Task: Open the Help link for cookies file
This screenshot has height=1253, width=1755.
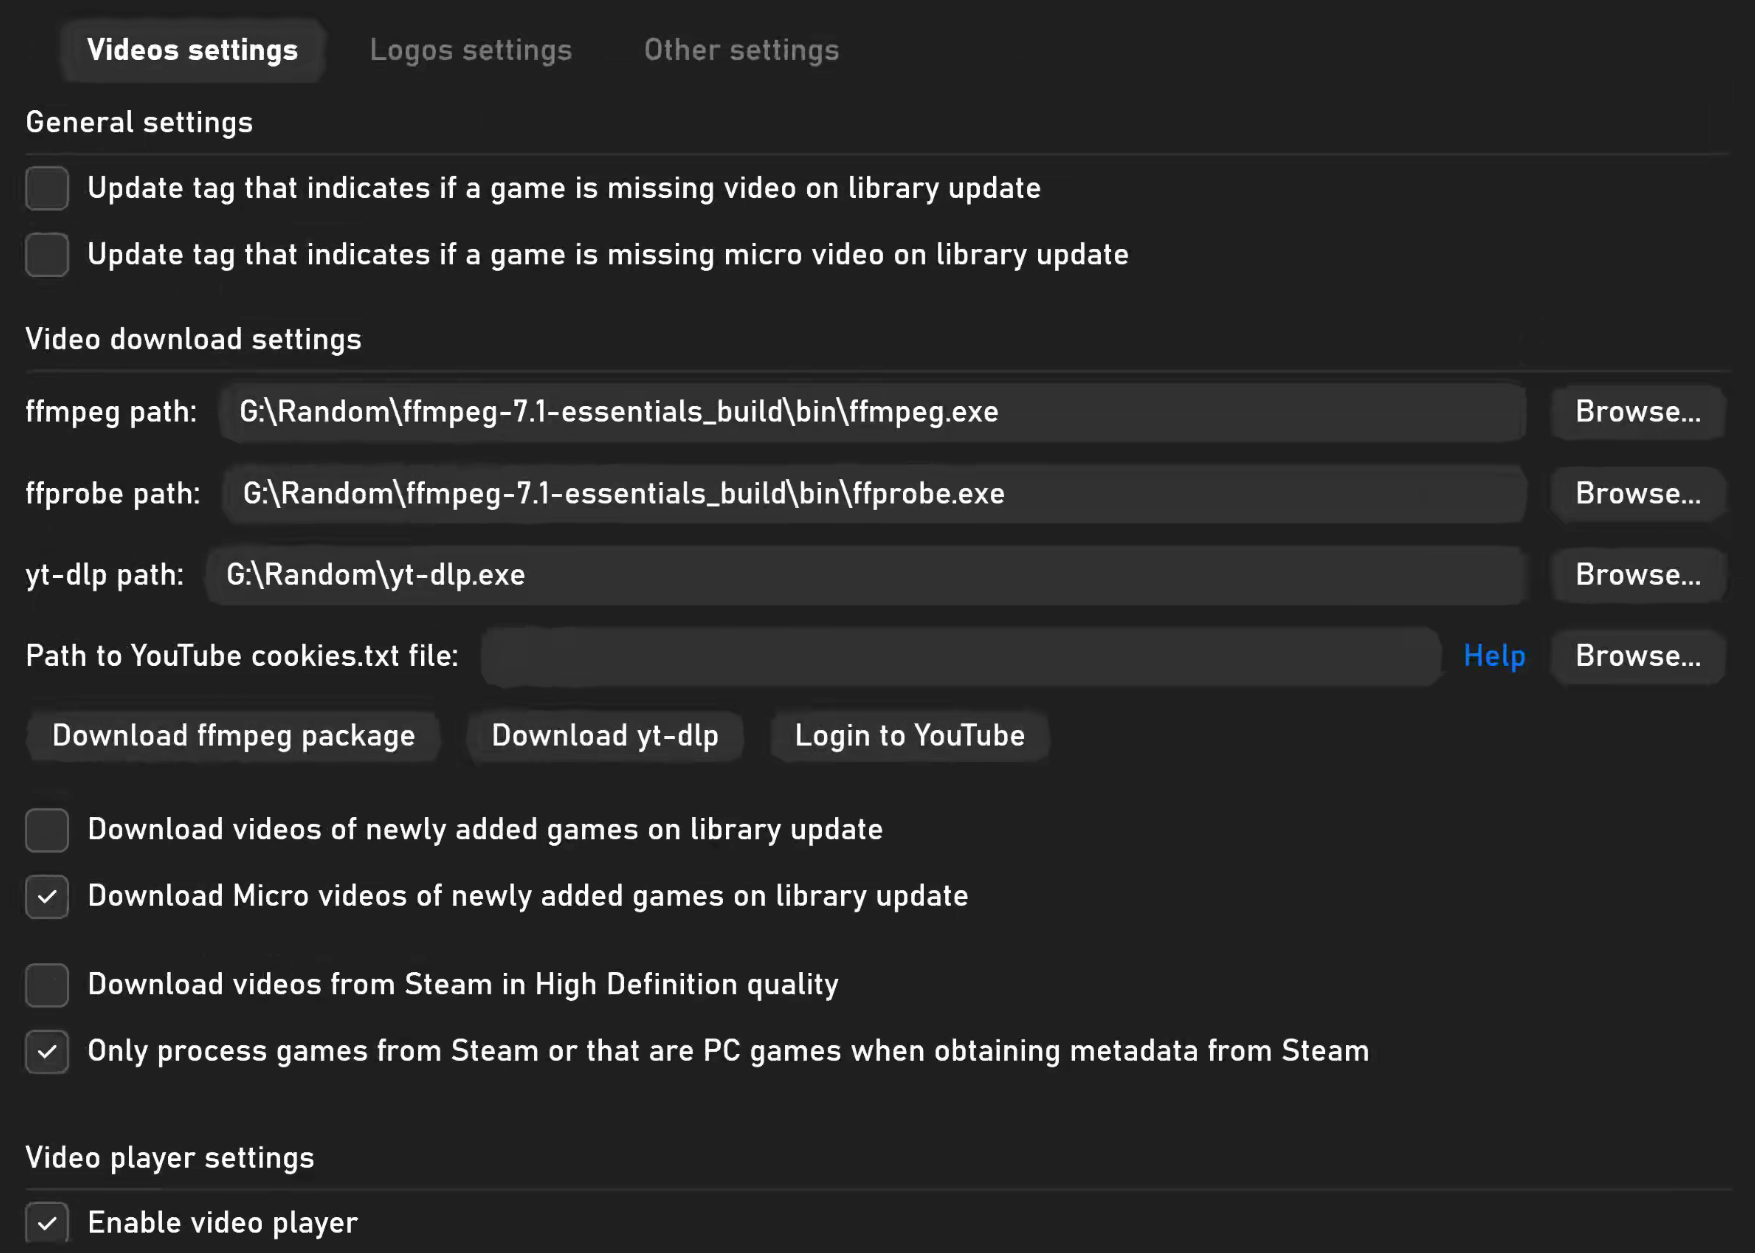Action: coord(1494,656)
